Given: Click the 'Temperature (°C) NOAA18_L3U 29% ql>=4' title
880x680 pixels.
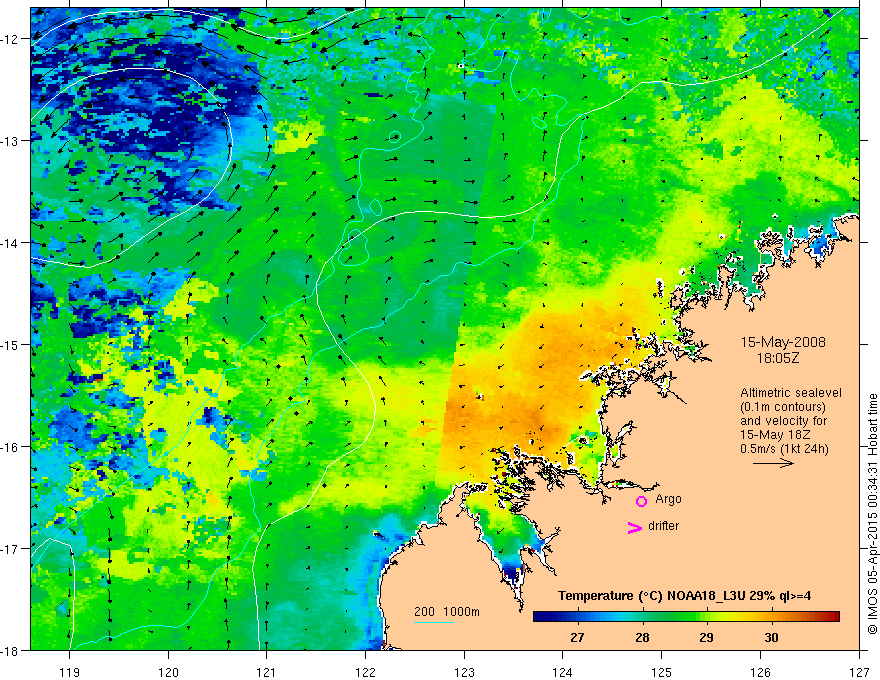Looking at the screenshot, I should click(x=684, y=596).
